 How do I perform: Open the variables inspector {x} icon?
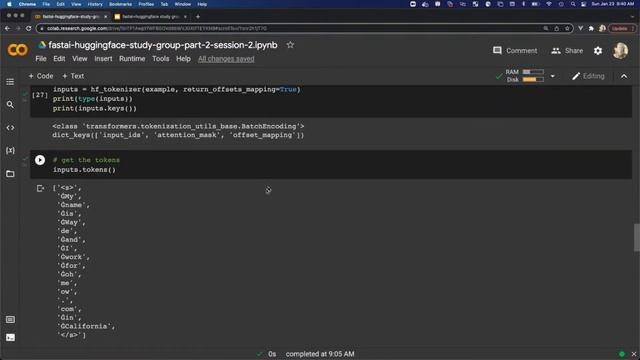(x=10, y=151)
